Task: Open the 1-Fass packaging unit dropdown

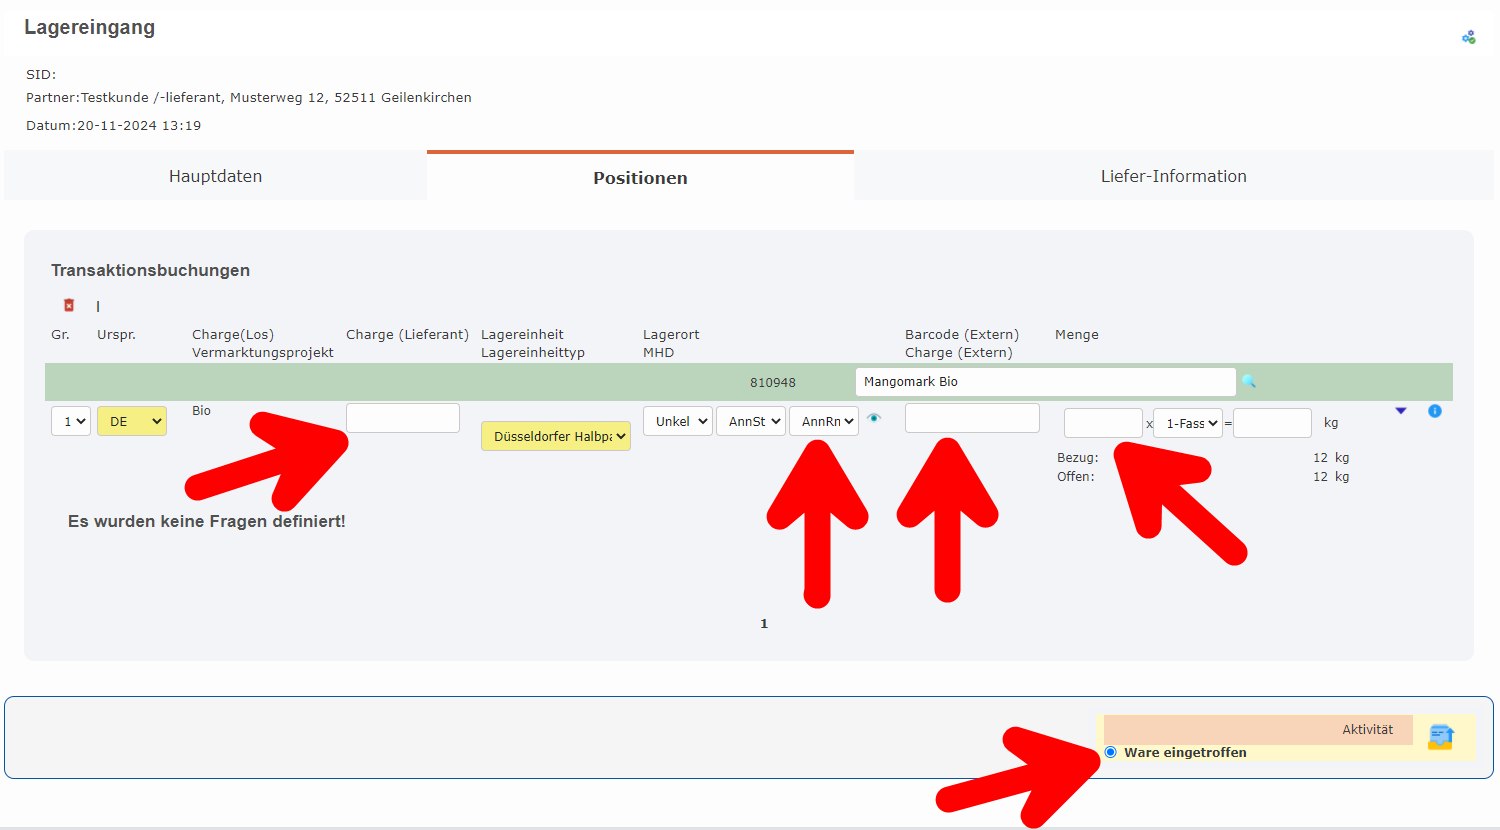Action: pos(1188,423)
